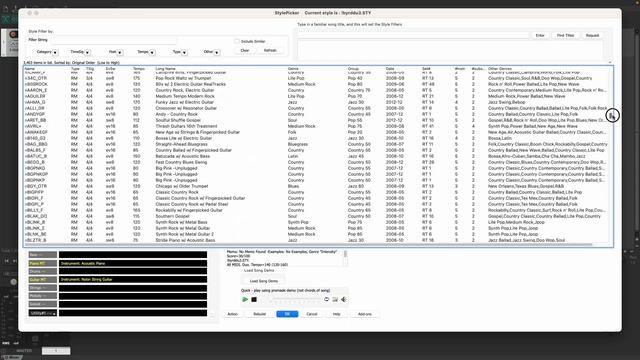Select style row '80s w/ 2 Electric Guitar RealTracks'
Screen dimensions: 640x360
(x=316, y=84)
